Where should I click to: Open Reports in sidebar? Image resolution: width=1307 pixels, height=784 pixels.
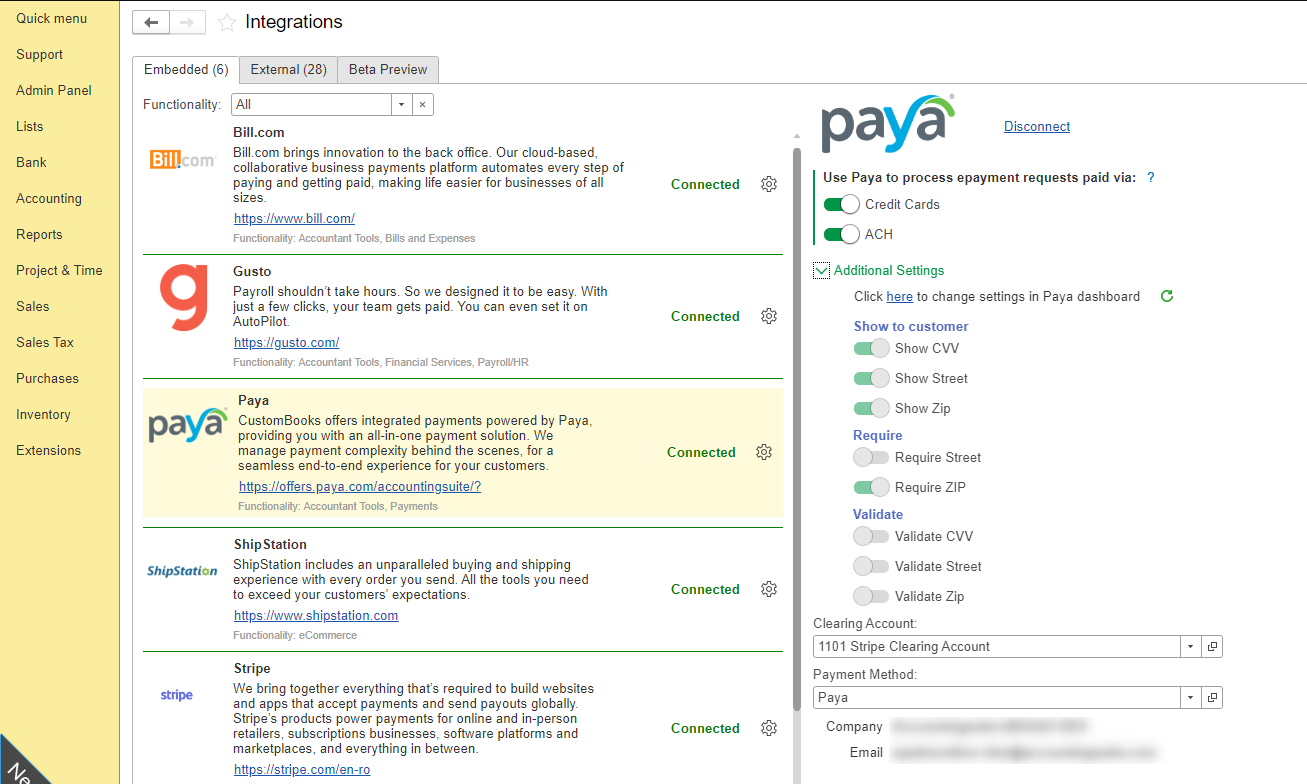click(x=39, y=234)
